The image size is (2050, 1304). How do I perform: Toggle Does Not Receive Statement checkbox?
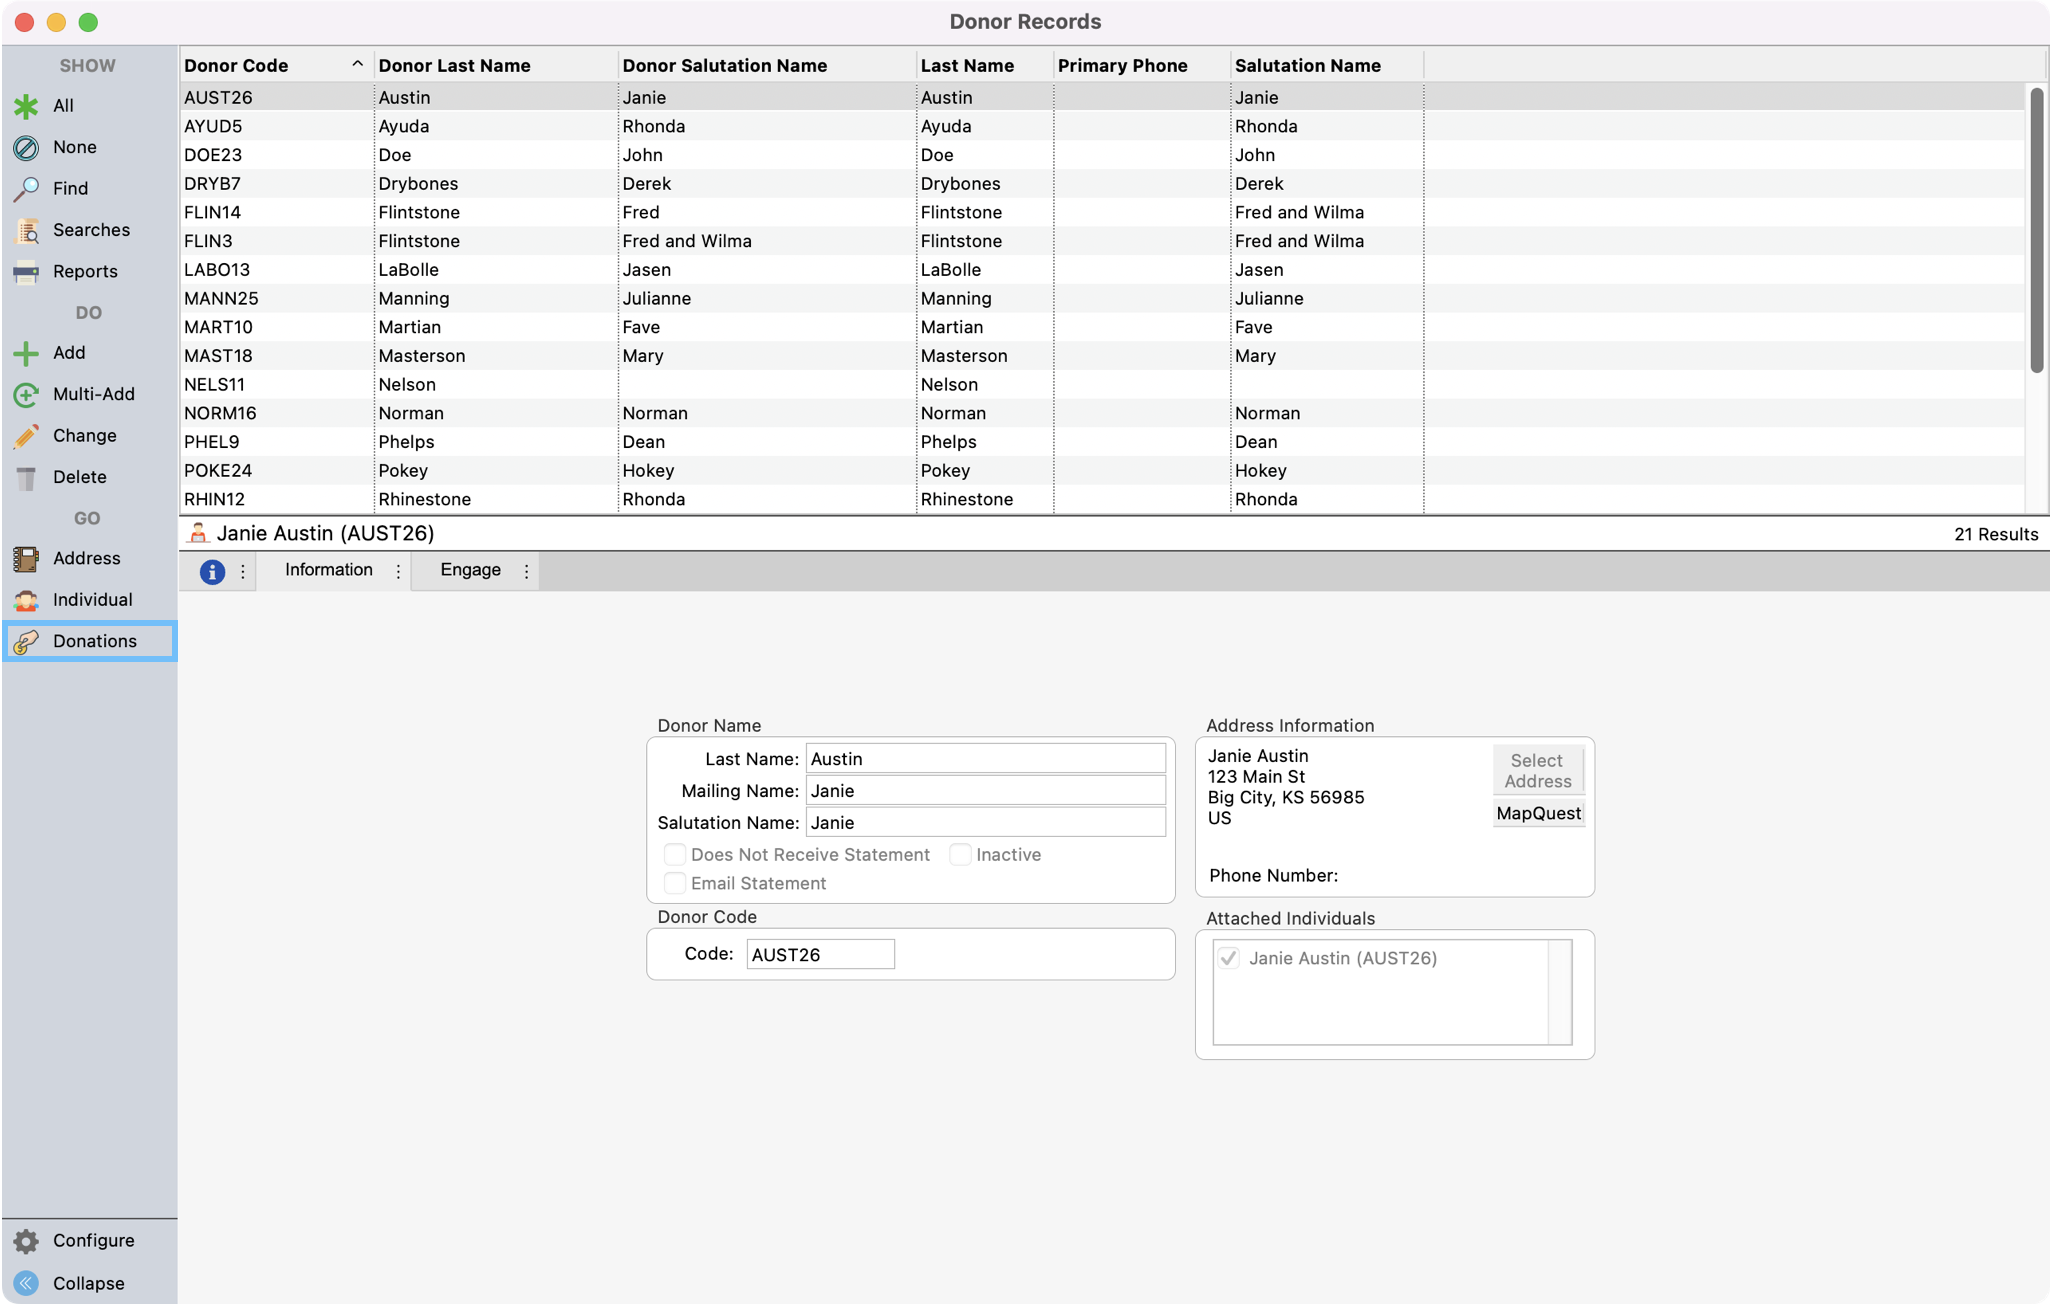tap(675, 855)
